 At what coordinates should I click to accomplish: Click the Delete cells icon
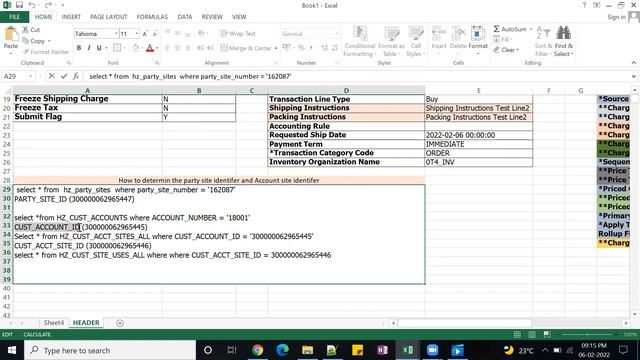tap(458, 33)
